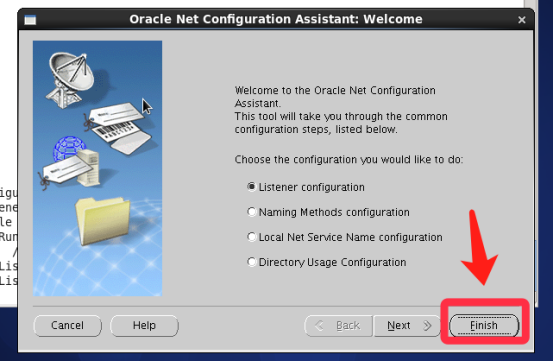
Task: Click the 'Choose the configuration you would like to do:' text
Action: 348,160
